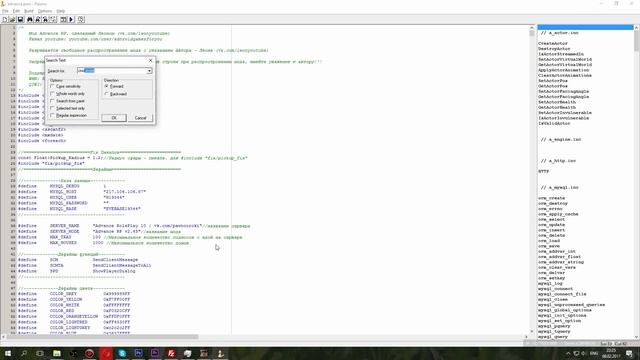Image resolution: width=640 pixels, height=360 pixels.
Task: Open Windows taskbar search
Action: 24,353
